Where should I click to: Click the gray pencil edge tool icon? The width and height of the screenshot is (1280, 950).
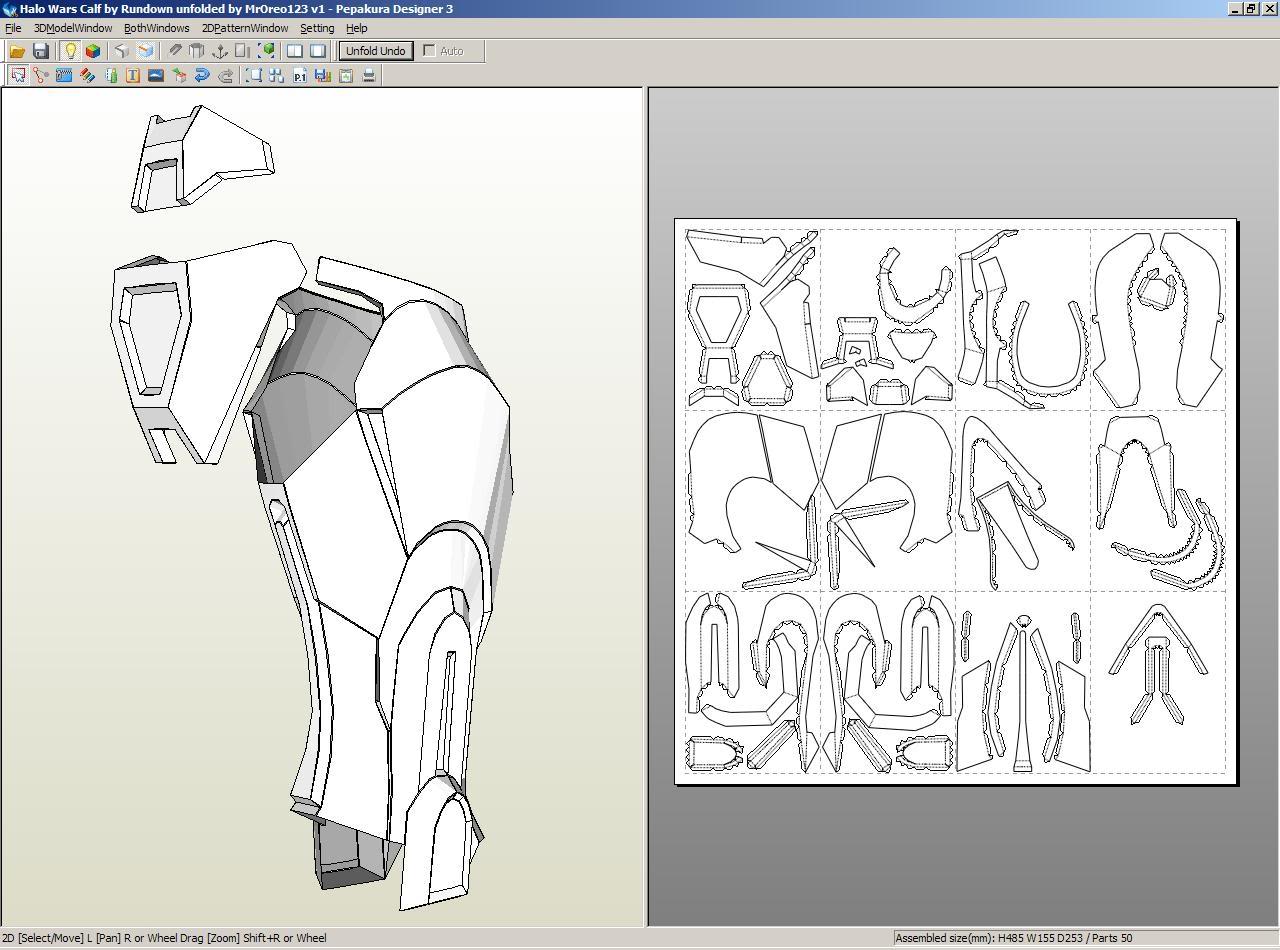click(x=174, y=51)
